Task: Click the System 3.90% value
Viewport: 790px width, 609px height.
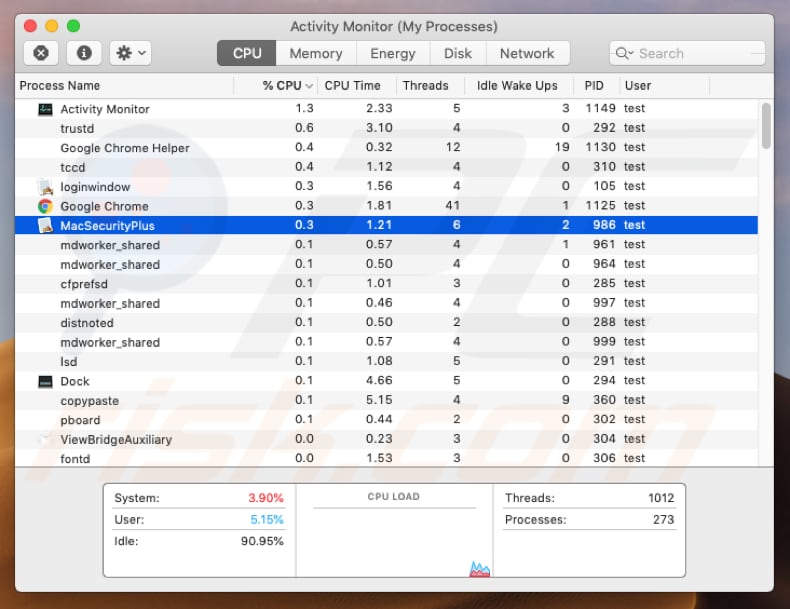Action: (x=266, y=498)
